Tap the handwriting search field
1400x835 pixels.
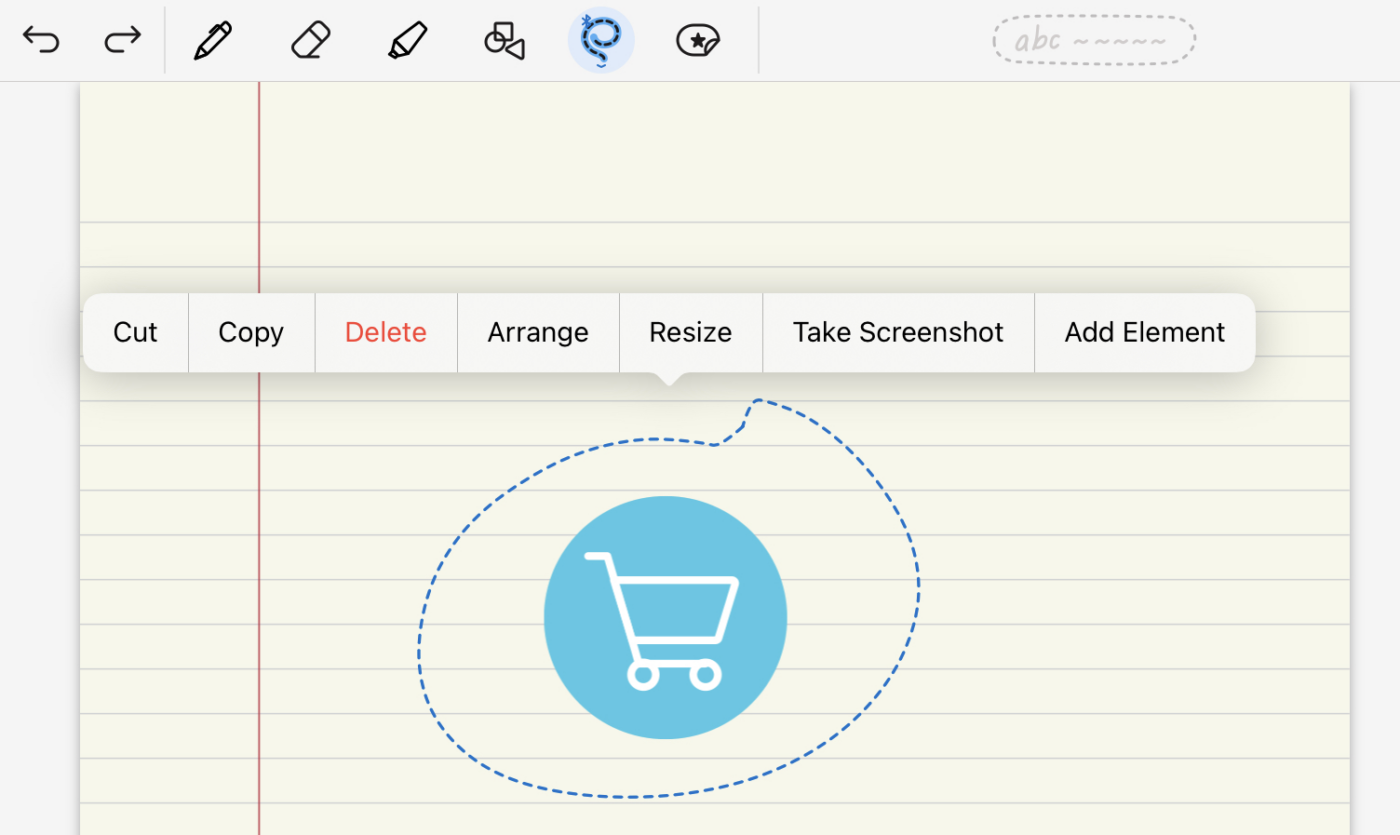click(x=1092, y=40)
